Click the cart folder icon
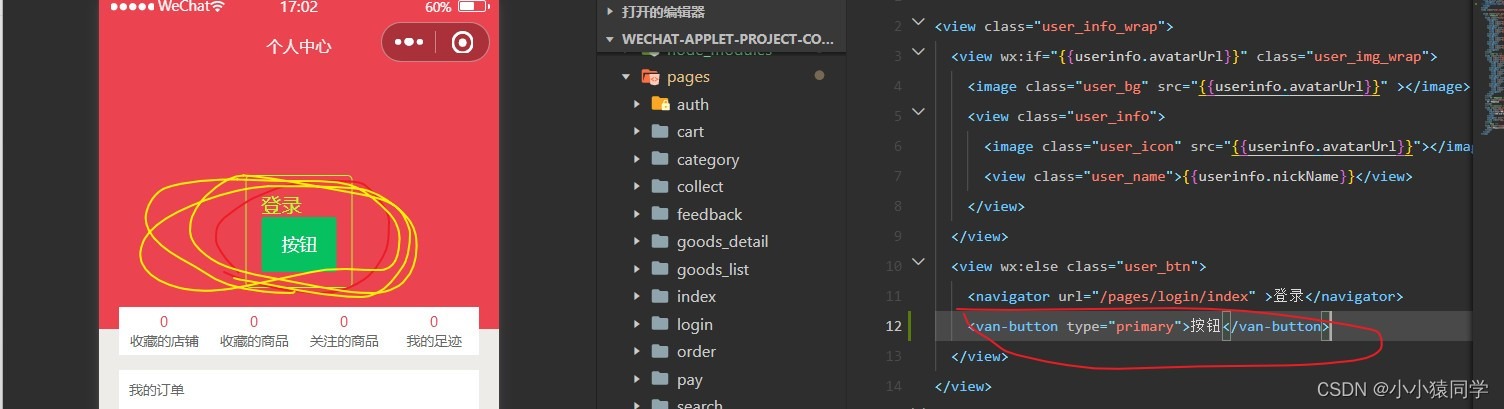1504x409 pixels. [660, 131]
